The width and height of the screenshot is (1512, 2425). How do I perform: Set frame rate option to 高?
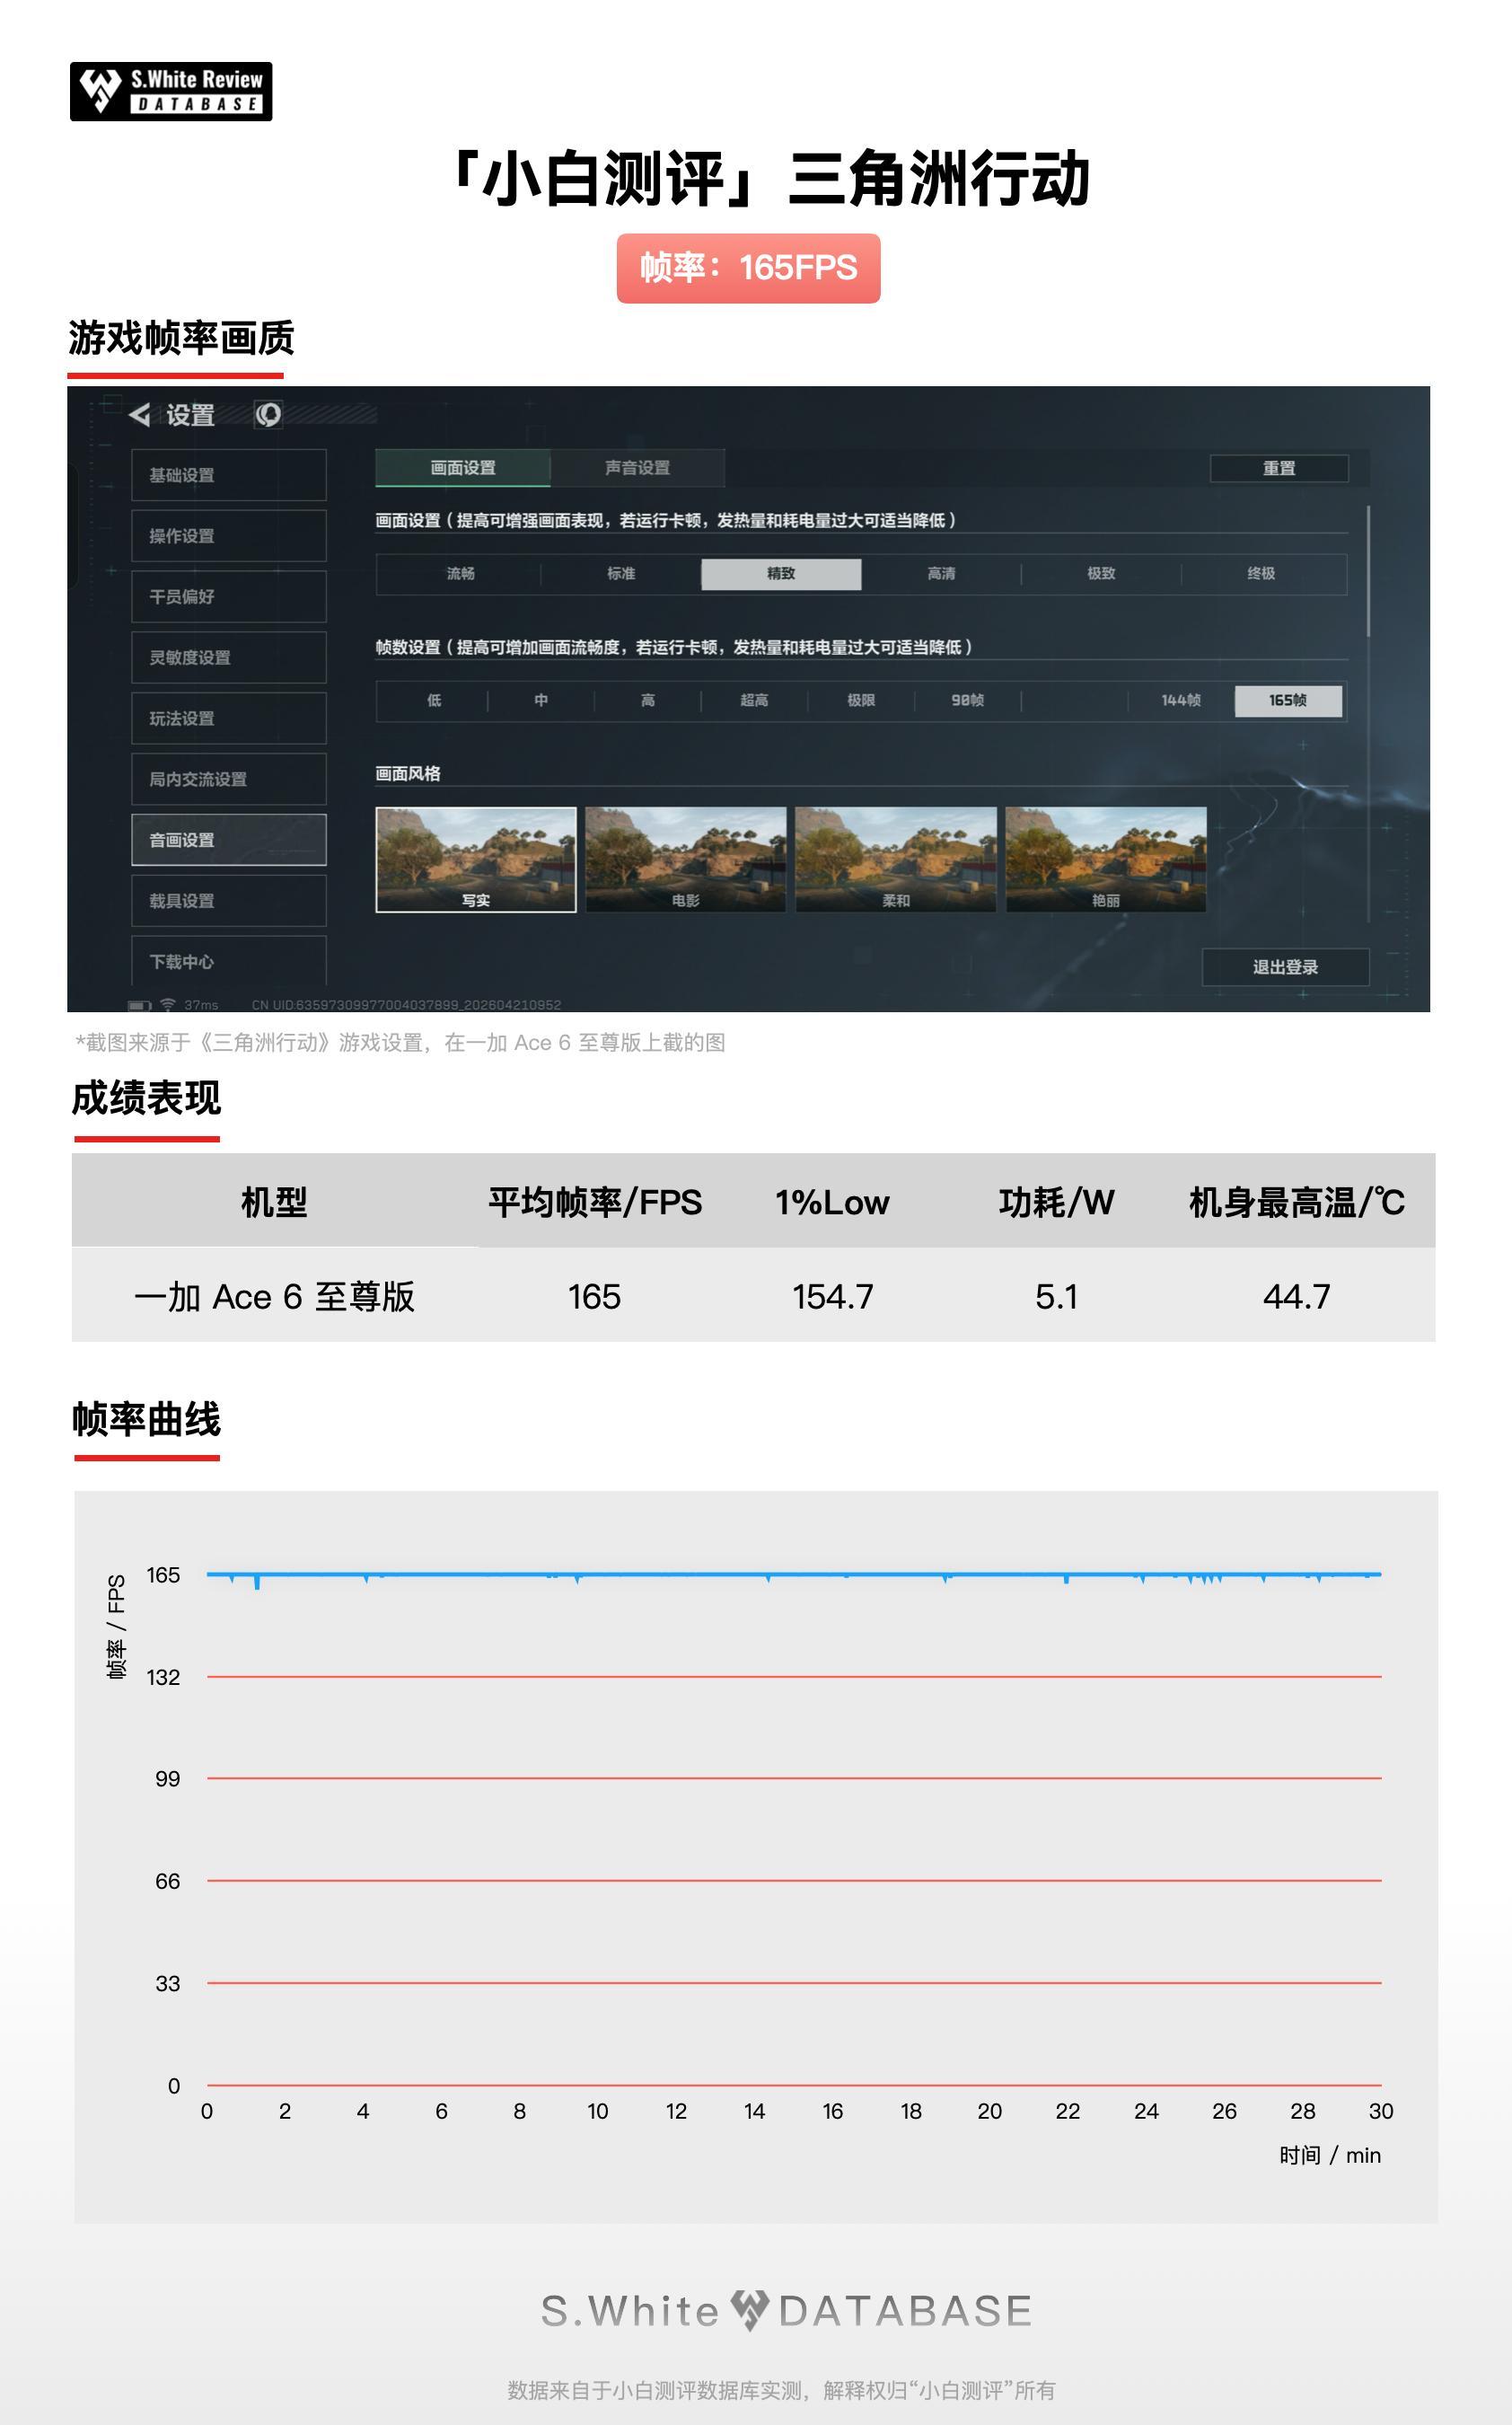tap(648, 700)
